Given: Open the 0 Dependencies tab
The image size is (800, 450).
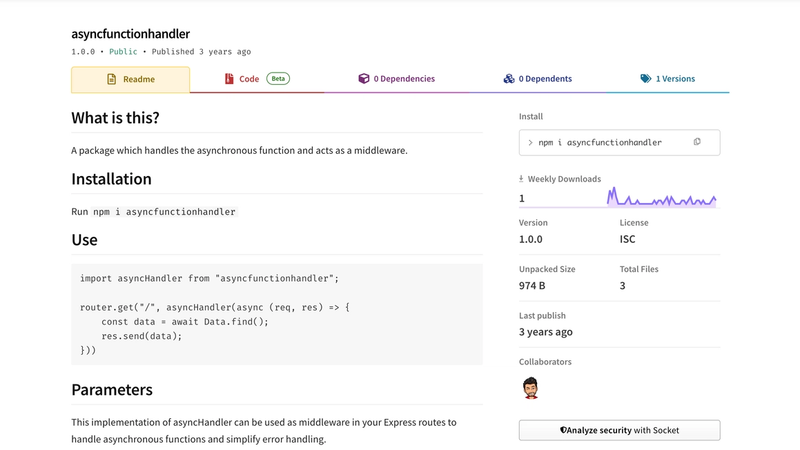Looking at the screenshot, I should click(396, 79).
